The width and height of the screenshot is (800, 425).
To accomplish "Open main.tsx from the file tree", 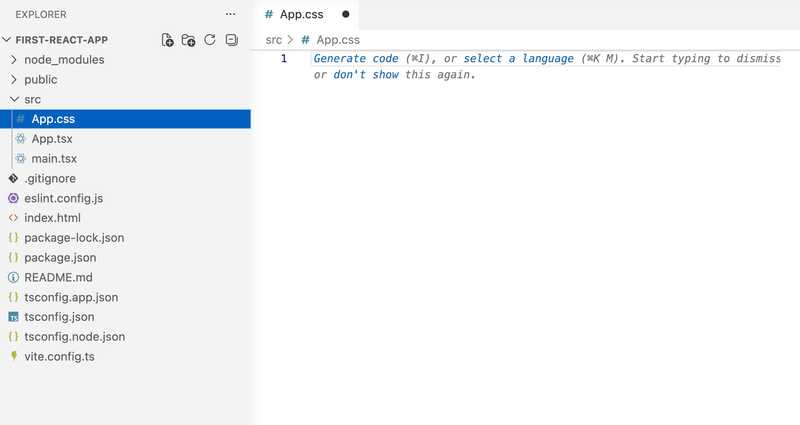I will (54, 159).
